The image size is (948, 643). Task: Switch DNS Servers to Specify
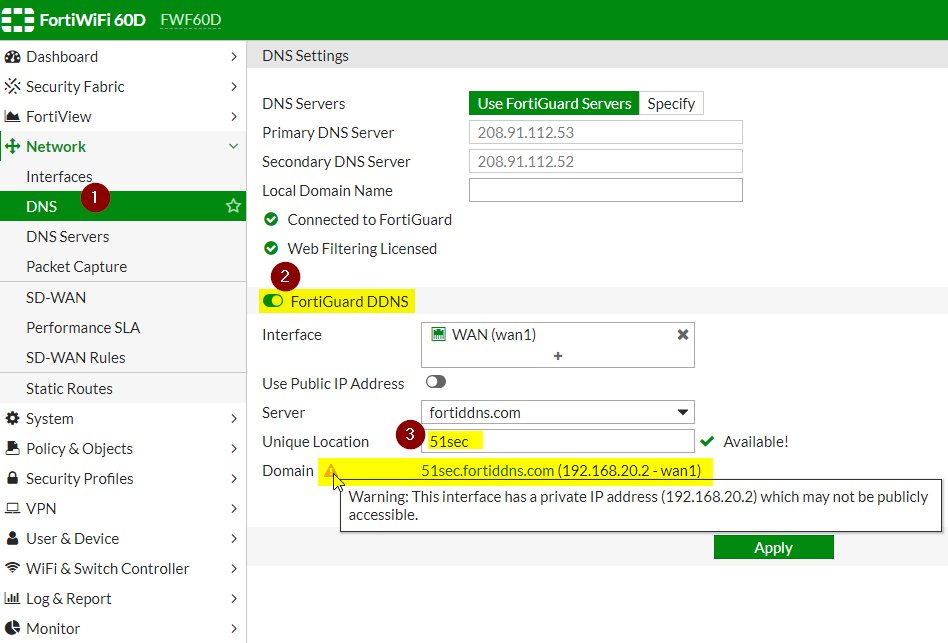(x=671, y=103)
